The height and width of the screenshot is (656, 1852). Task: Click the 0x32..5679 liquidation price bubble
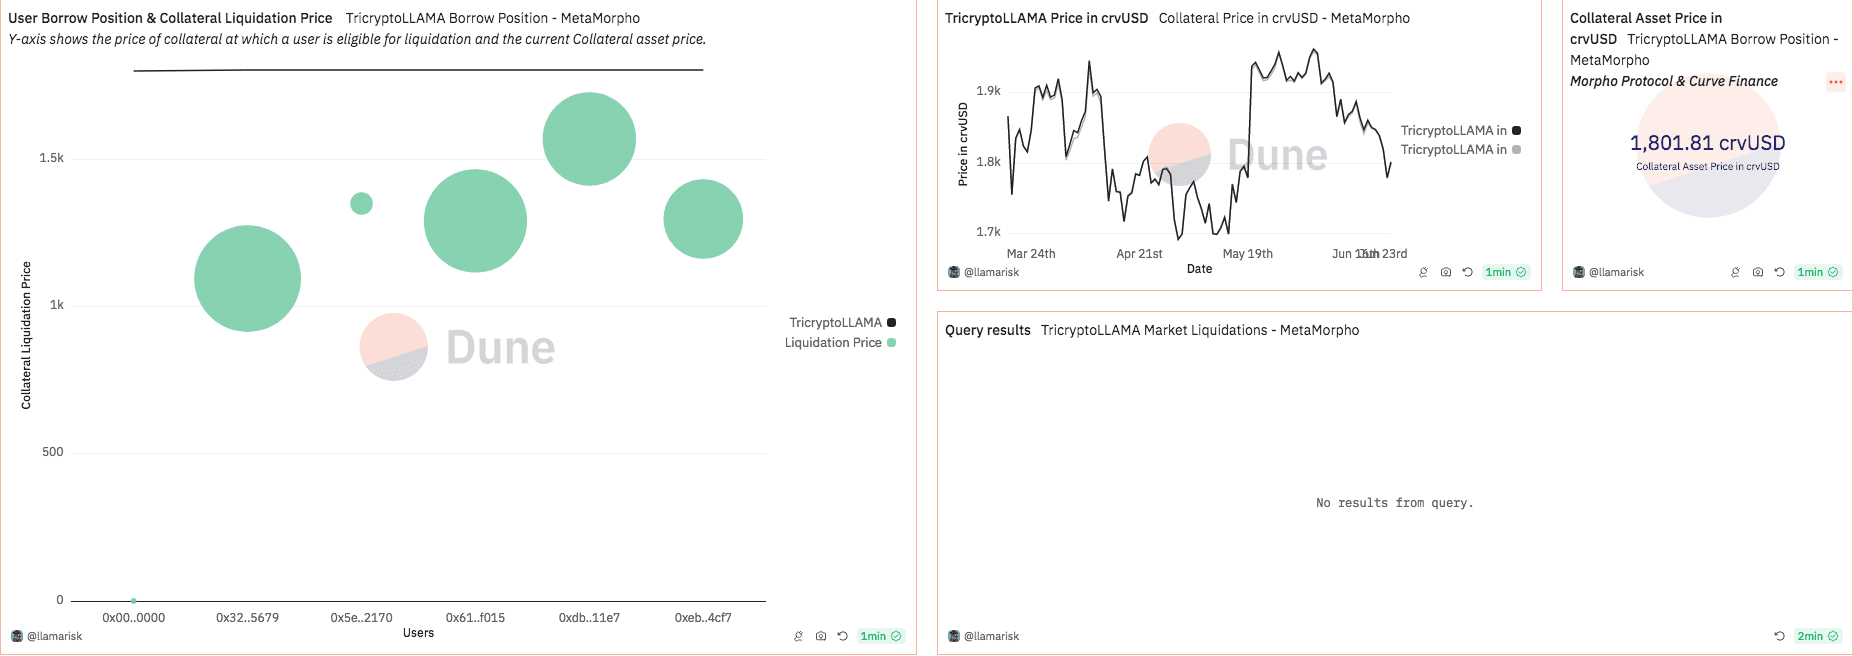(247, 278)
